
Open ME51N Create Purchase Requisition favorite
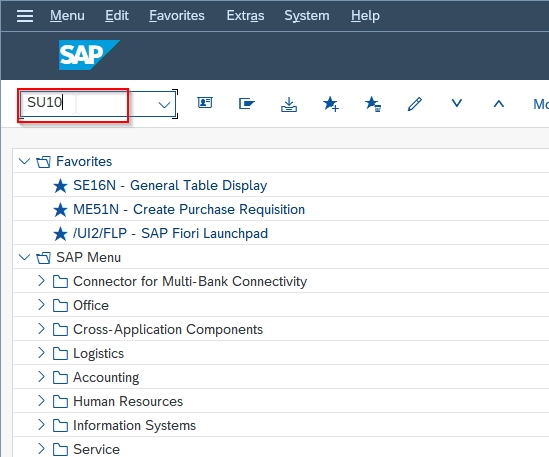(x=189, y=209)
